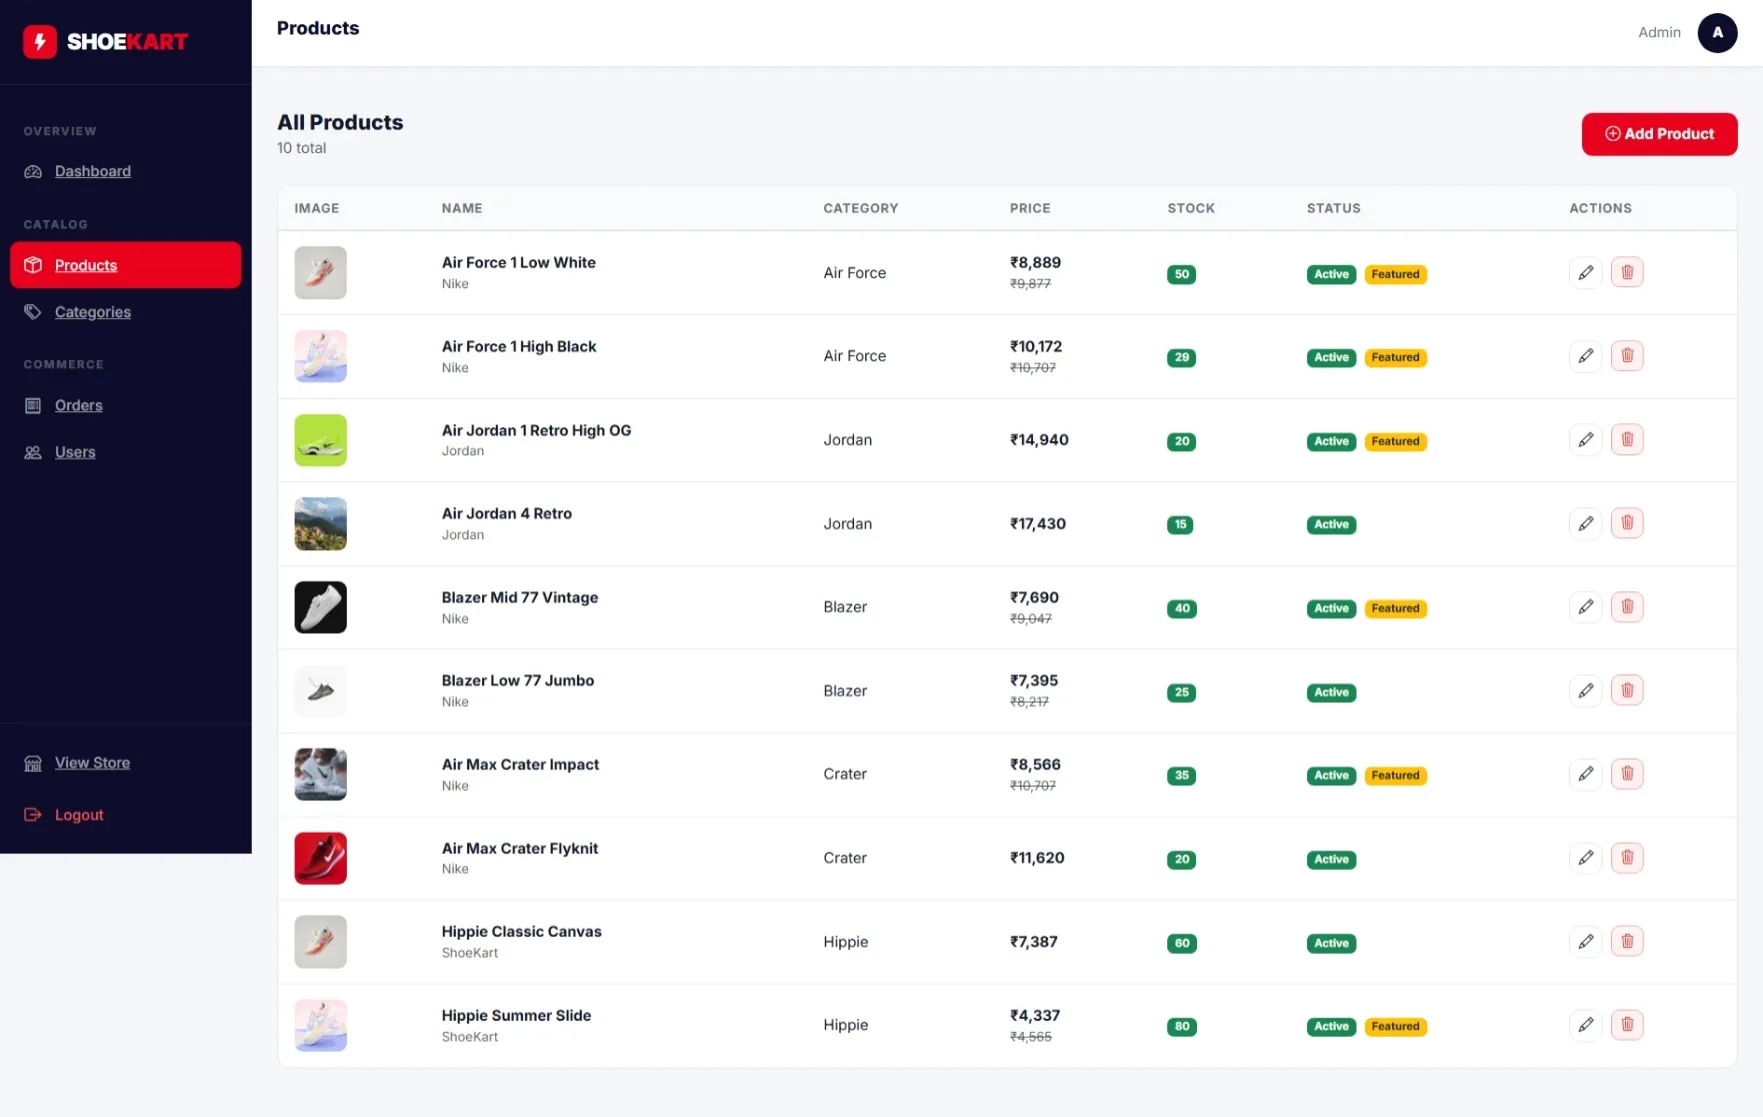Select Categories under the Catalog section

92,311
